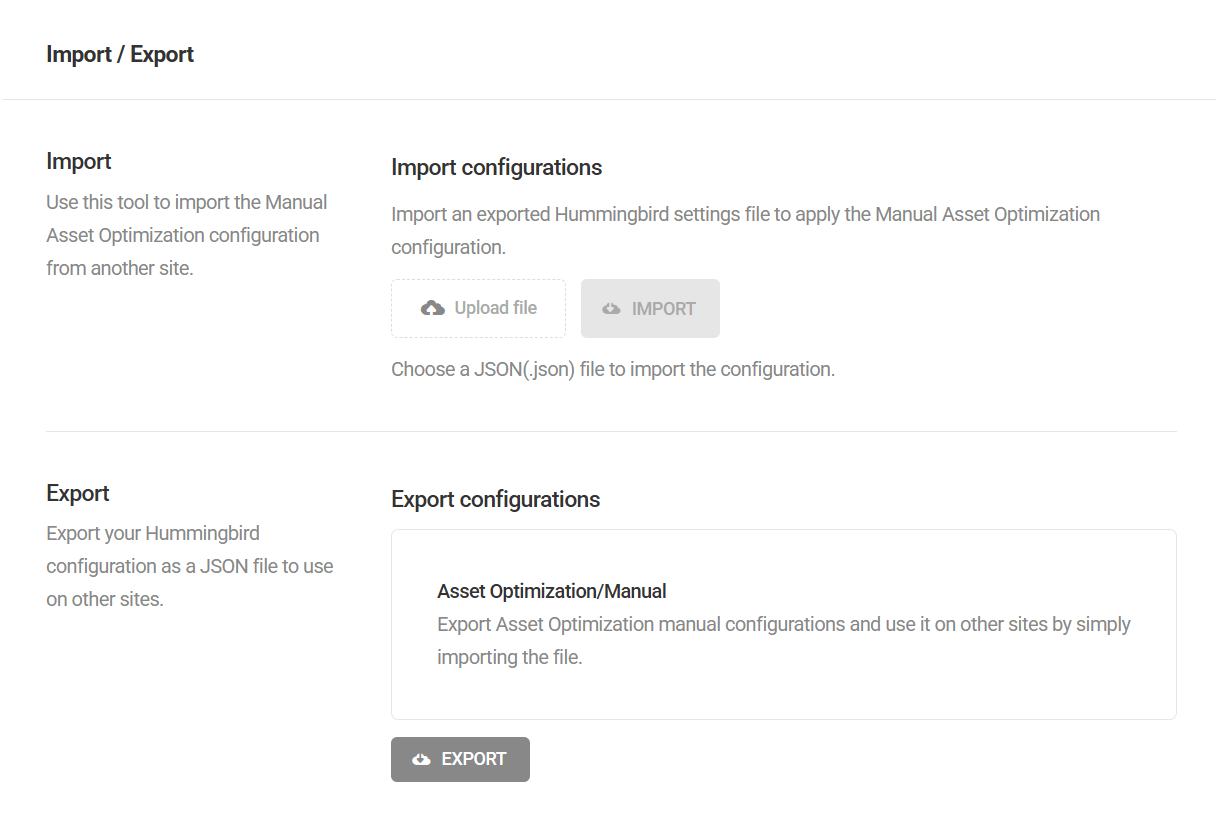Click 'Import an exported Hummingbird settings file' text
This screenshot has width=1220, height=825.
(746, 230)
